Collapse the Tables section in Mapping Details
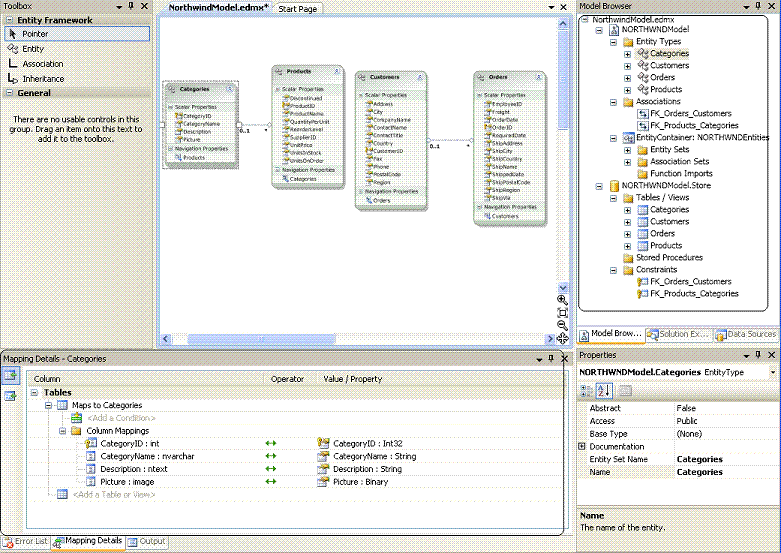The width and height of the screenshot is (781, 553). [34, 393]
